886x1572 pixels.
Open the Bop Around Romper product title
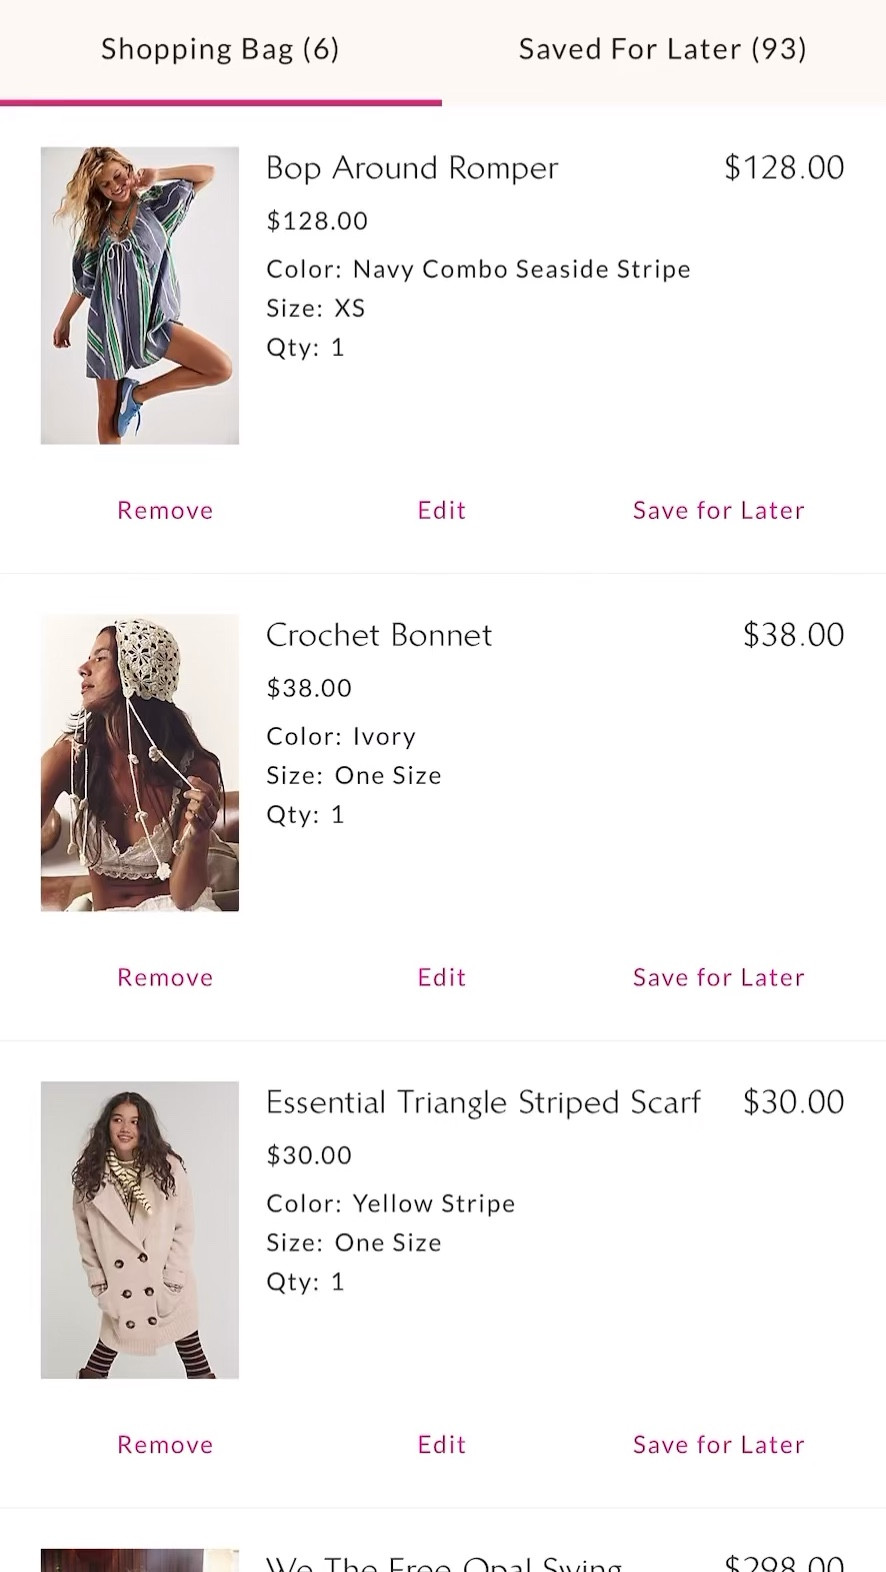[x=411, y=167]
